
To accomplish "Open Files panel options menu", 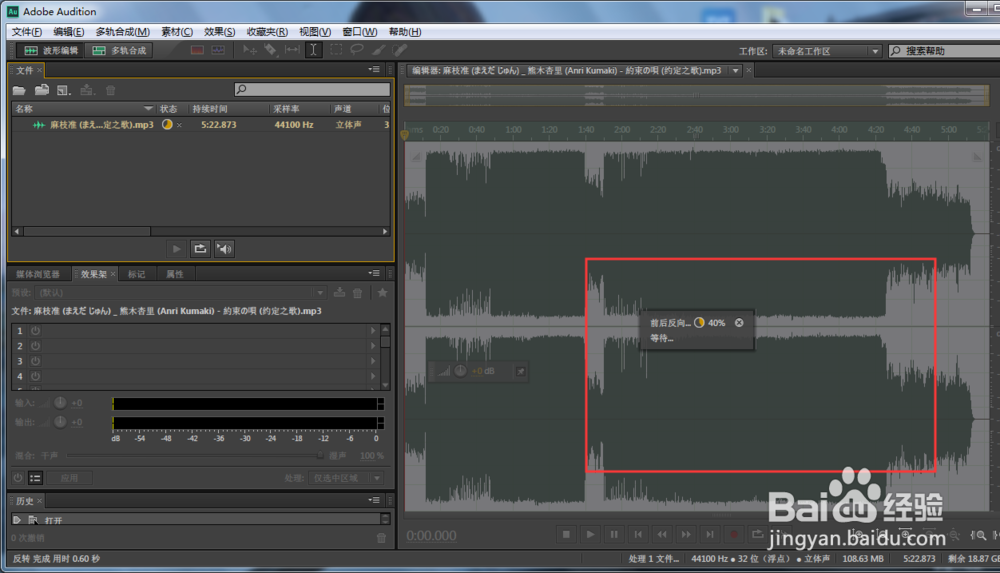I will [x=374, y=70].
